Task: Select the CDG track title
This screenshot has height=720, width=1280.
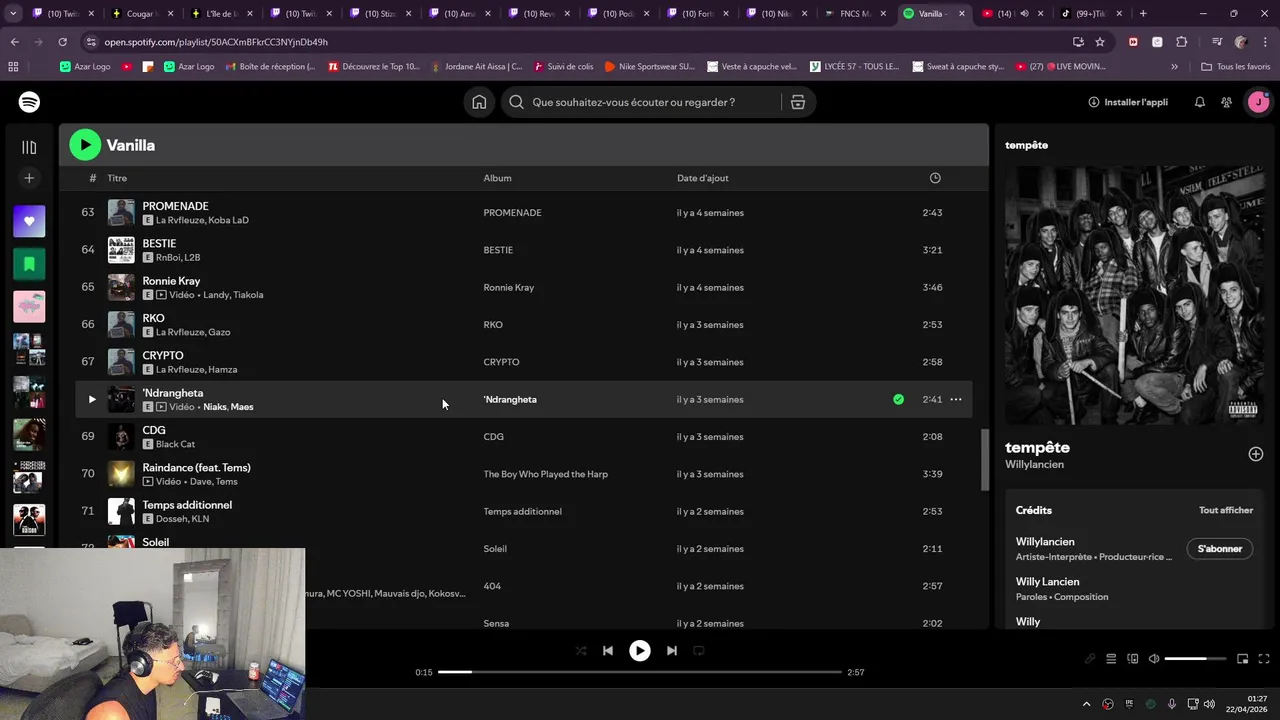Action: (154, 430)
